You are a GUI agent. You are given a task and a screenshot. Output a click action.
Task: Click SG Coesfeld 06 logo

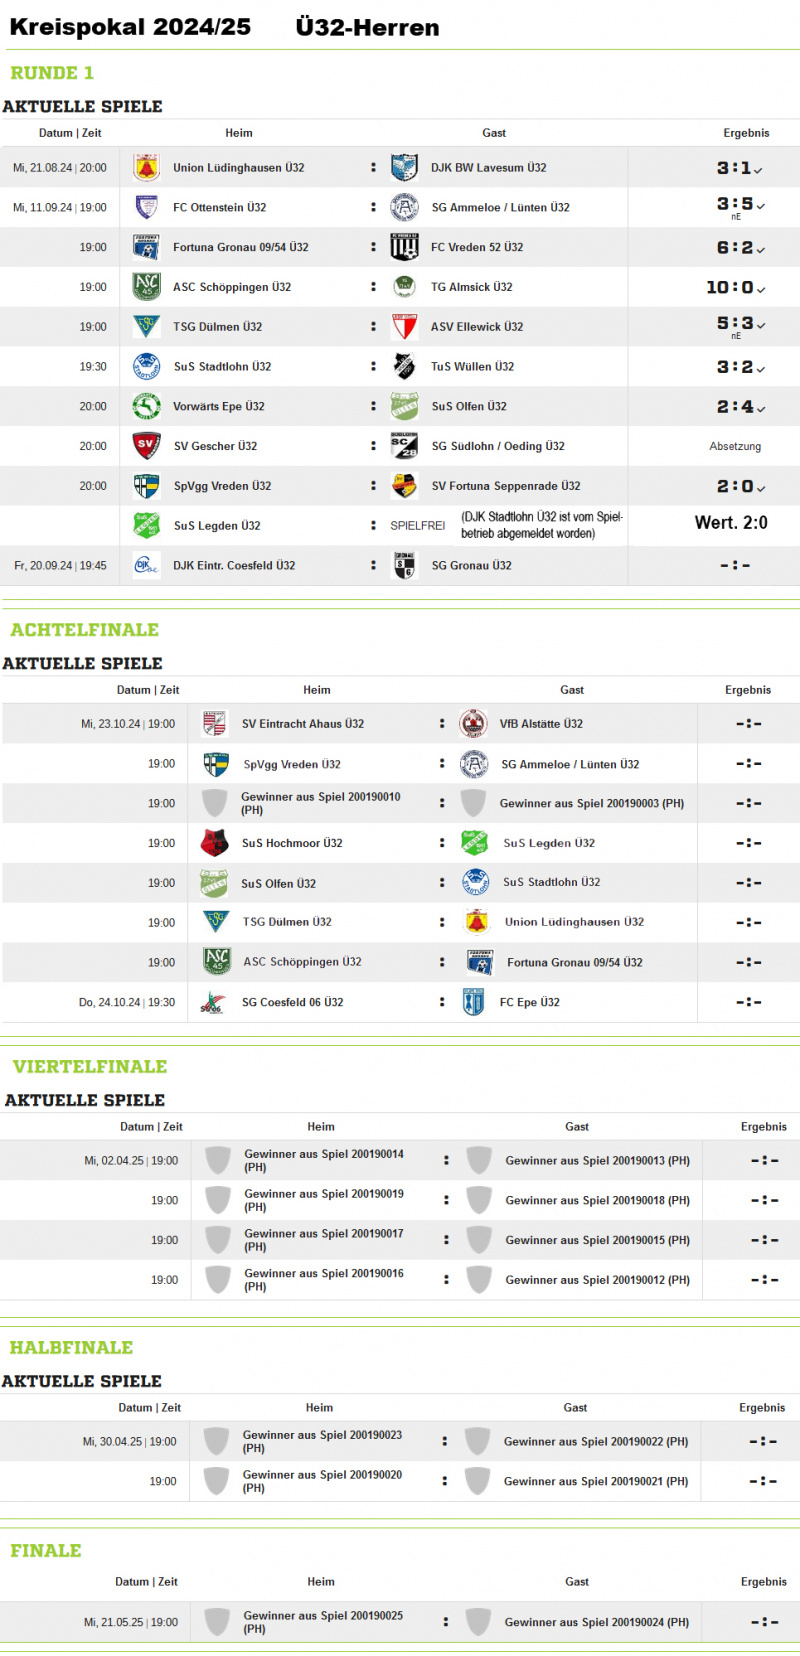212,1003
